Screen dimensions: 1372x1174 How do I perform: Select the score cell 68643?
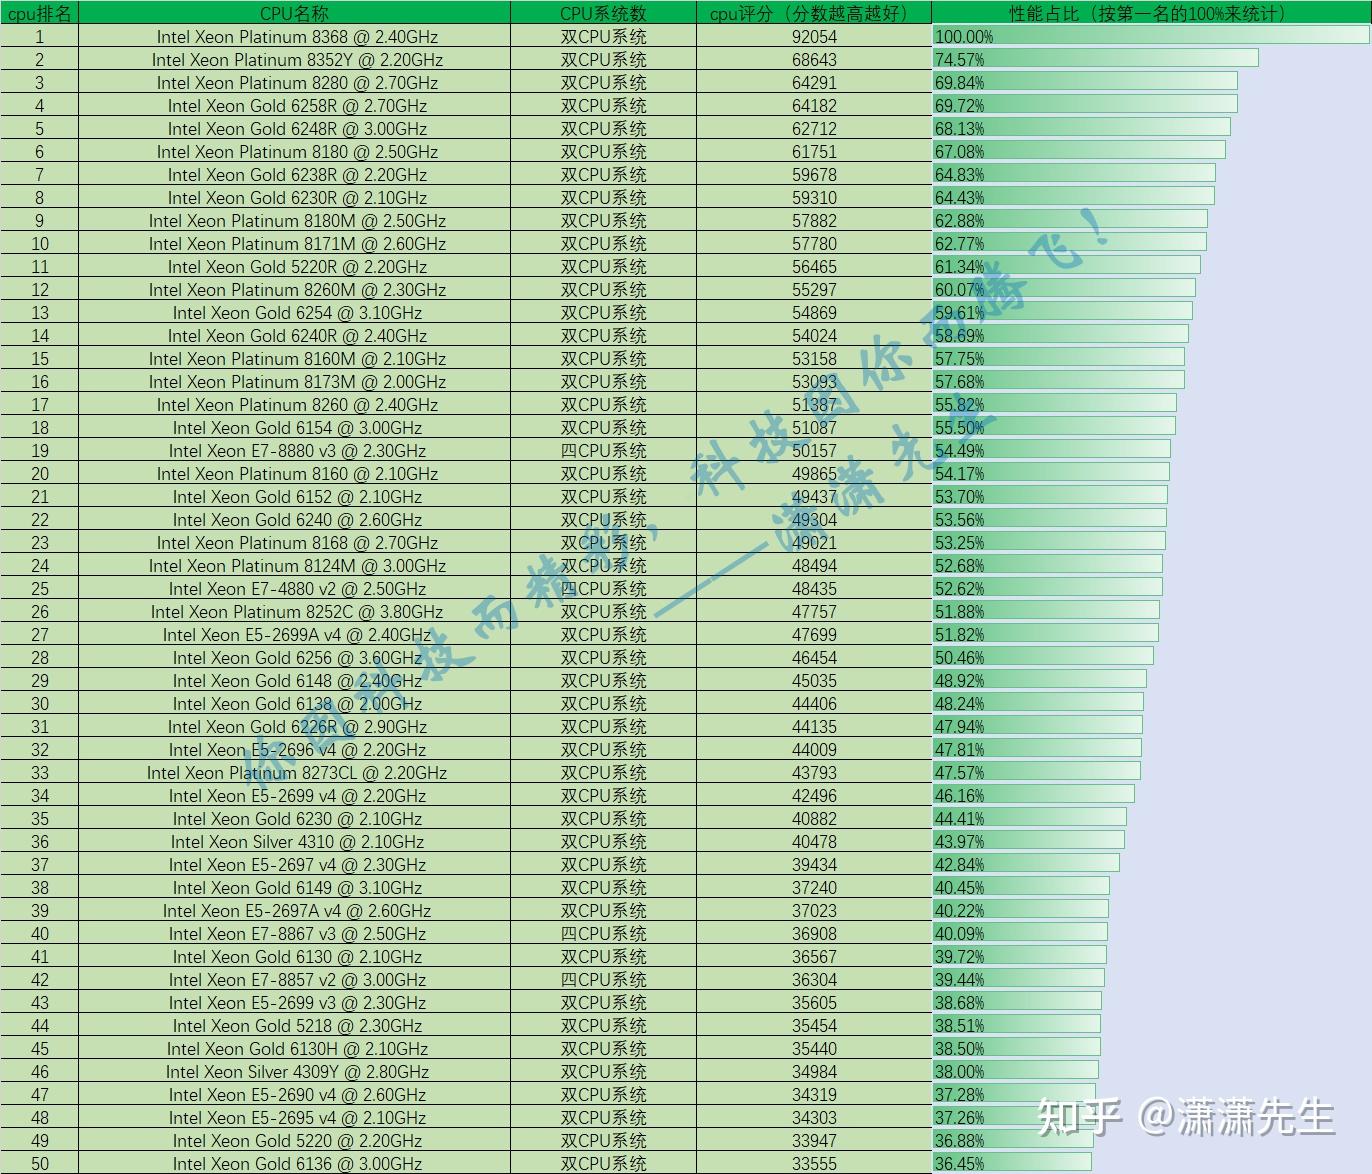[814, 60]
